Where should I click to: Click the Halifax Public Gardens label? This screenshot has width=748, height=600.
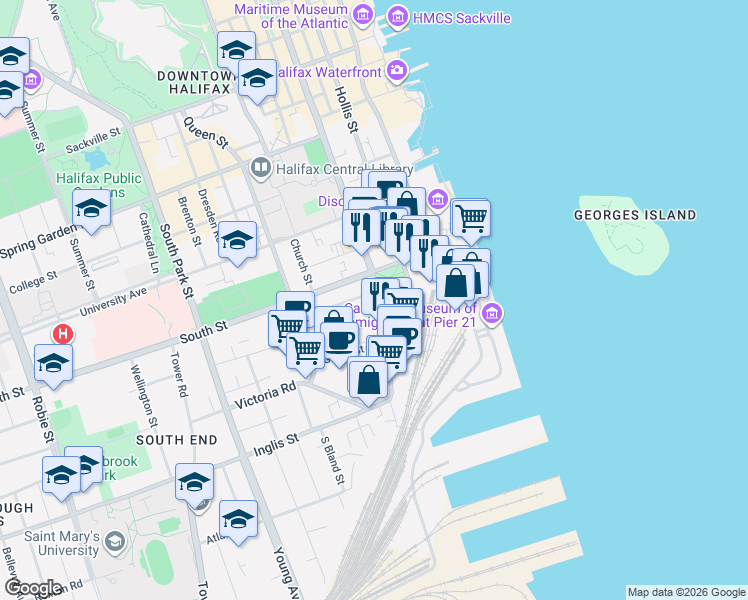pyautogui.click(x=99, y=185)
